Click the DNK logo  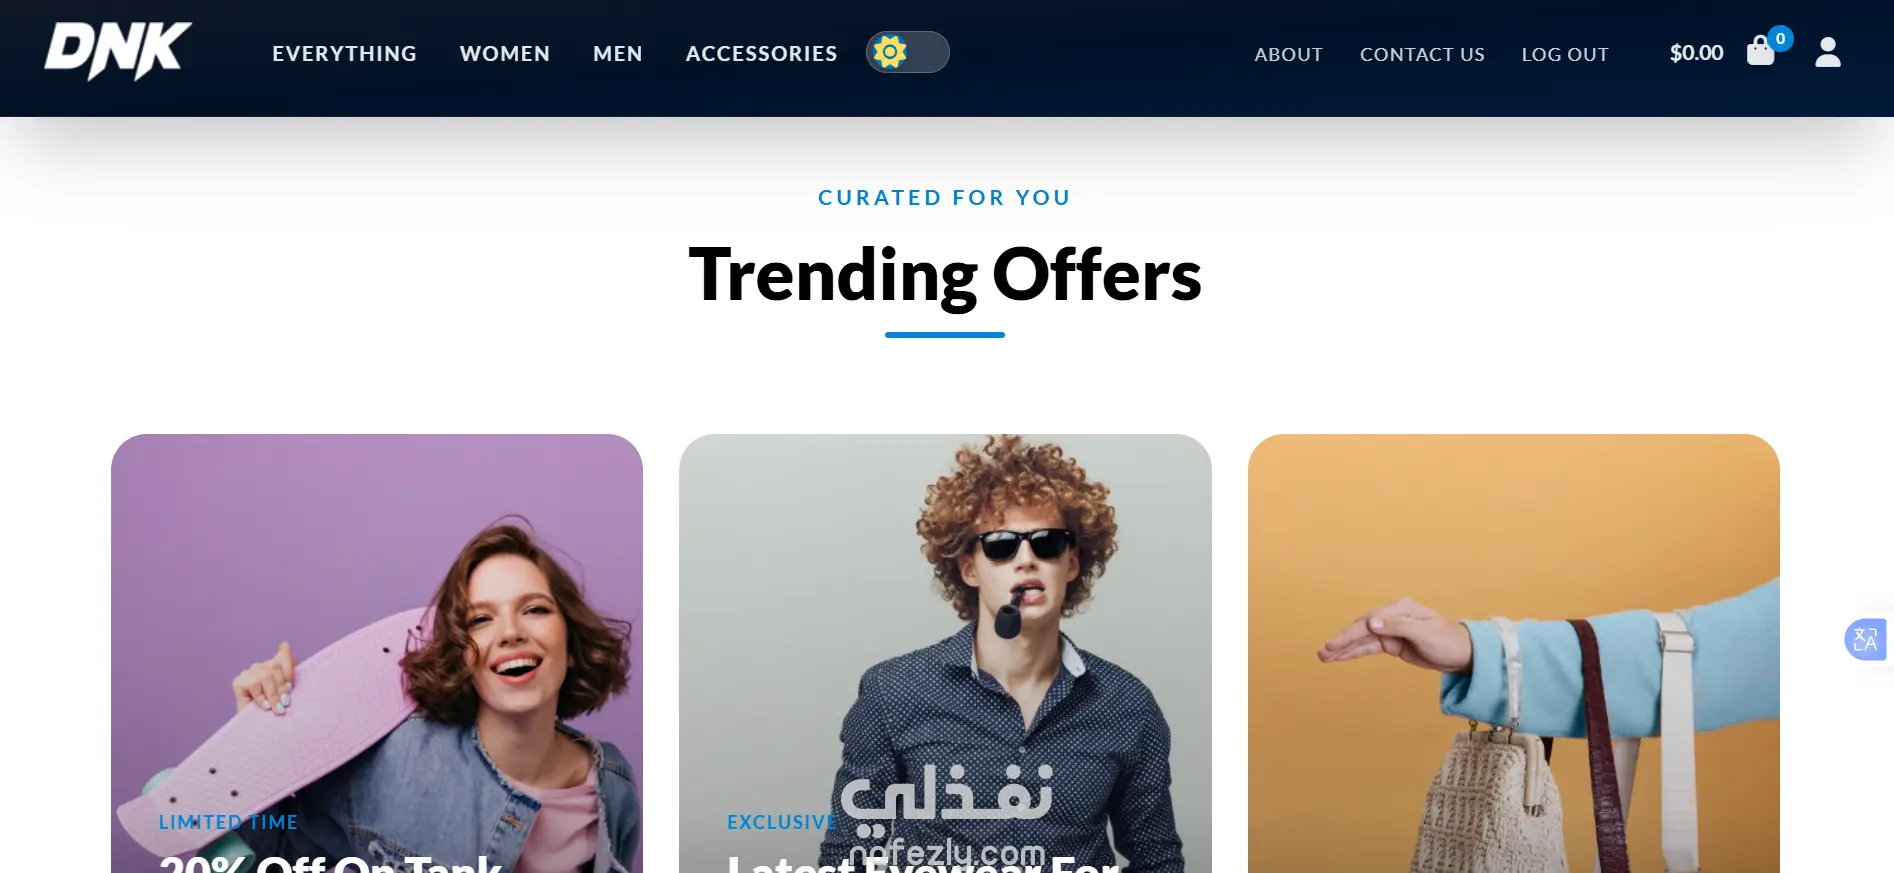pyautogui.click(x=118, y=51)
